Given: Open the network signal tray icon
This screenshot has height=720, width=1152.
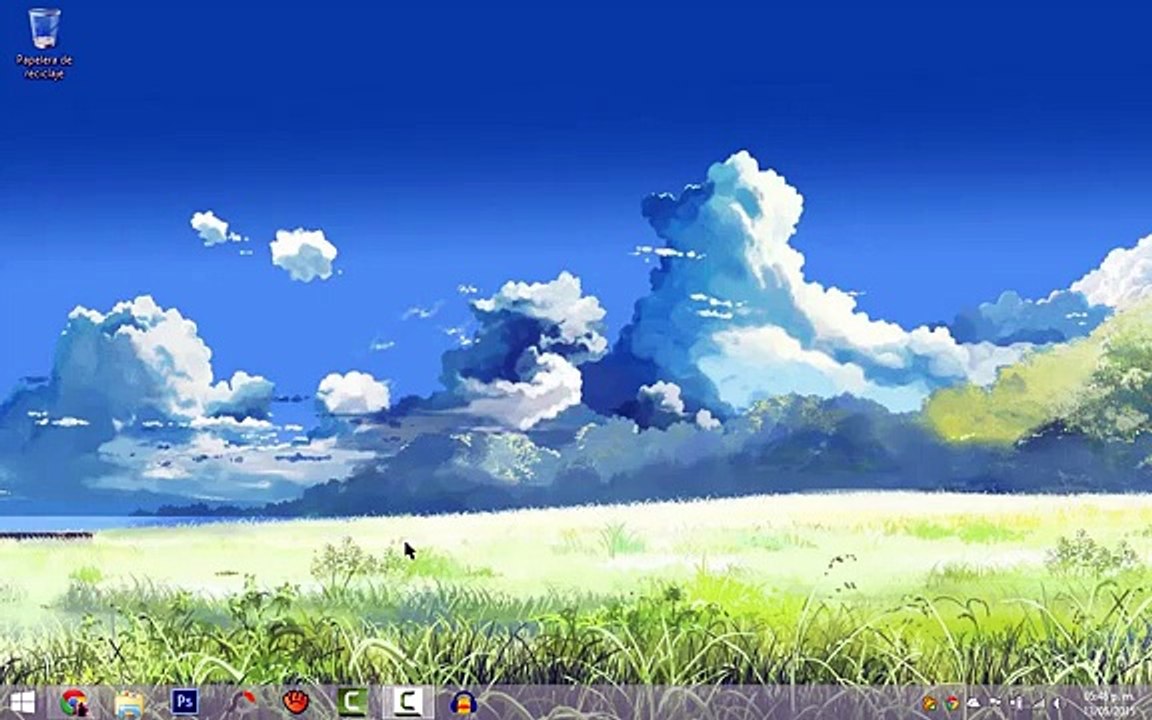Looking at the screenshot, I should point(1038,703).
